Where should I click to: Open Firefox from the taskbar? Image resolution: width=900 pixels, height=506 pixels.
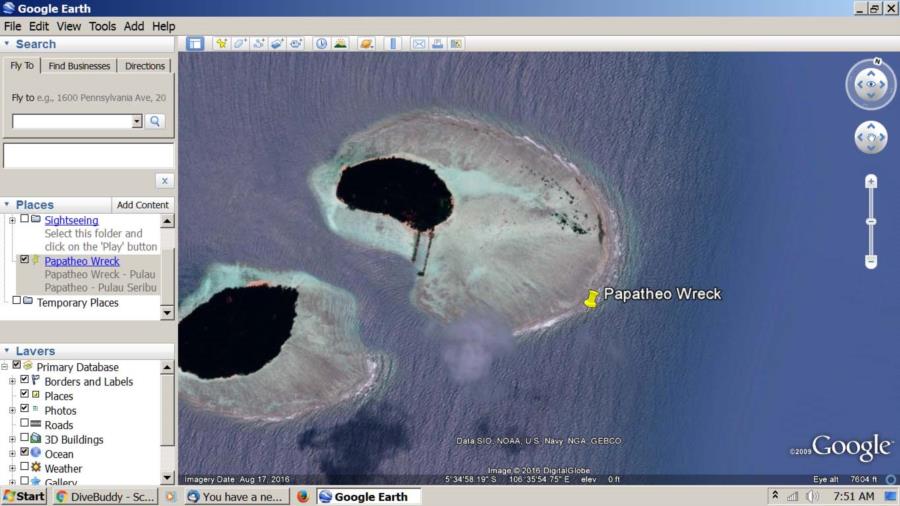point(302,496)
